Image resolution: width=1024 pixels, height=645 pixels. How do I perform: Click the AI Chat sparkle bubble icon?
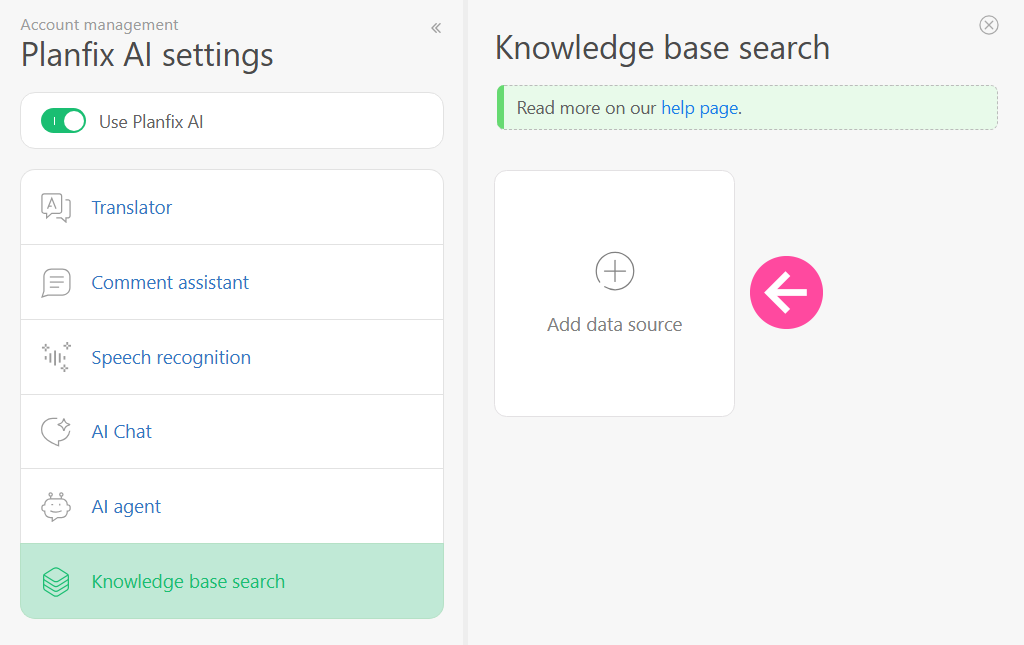pos(56,432)
